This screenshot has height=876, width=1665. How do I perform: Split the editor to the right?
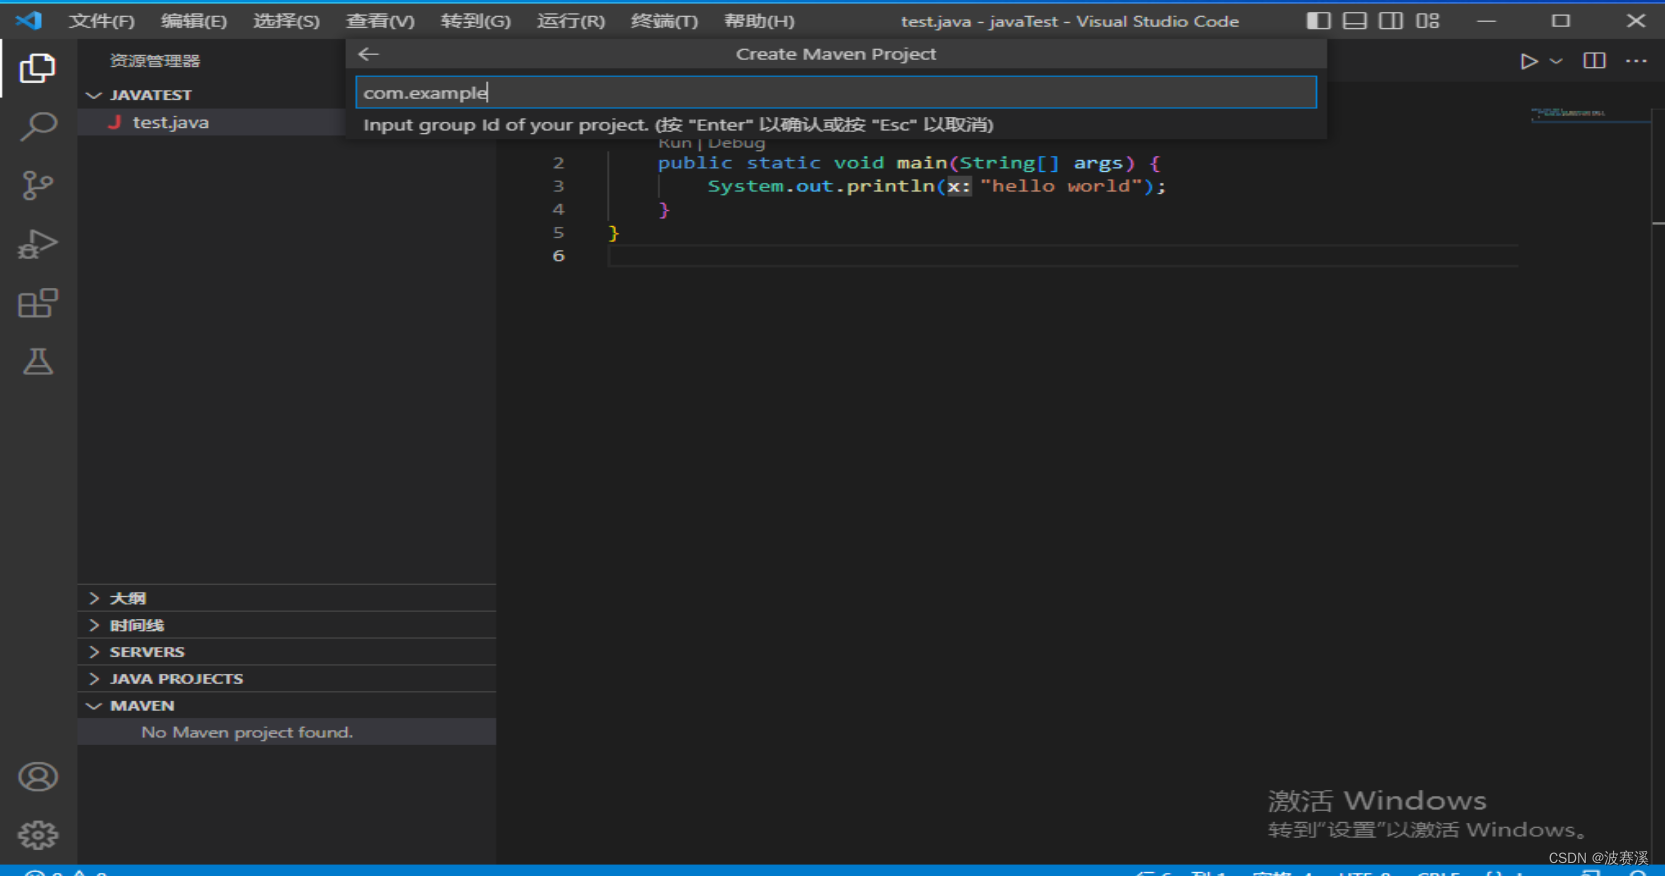1595,61
